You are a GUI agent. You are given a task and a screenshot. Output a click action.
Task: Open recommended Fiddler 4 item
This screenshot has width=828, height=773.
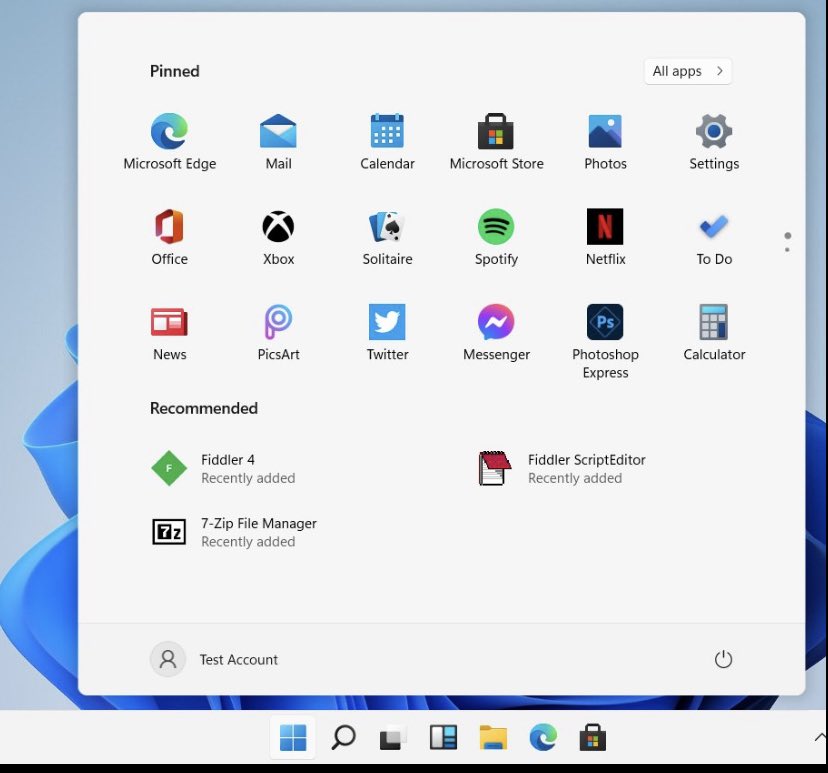click(223, 468)
